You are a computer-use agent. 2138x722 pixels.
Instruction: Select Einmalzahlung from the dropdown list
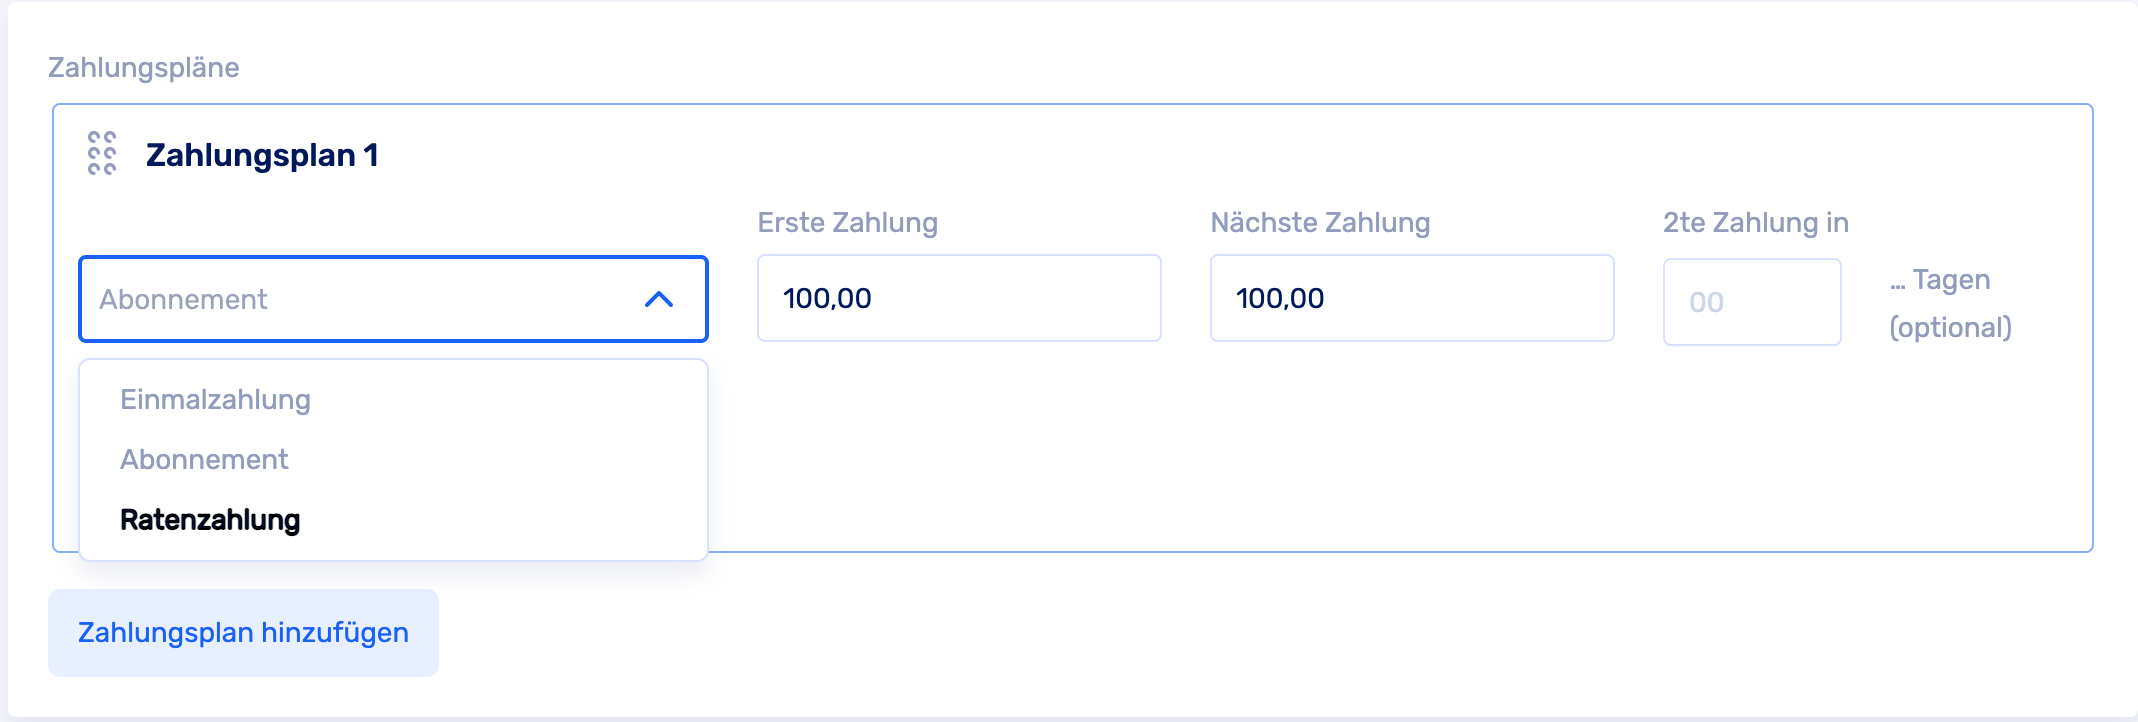[215, 400]
